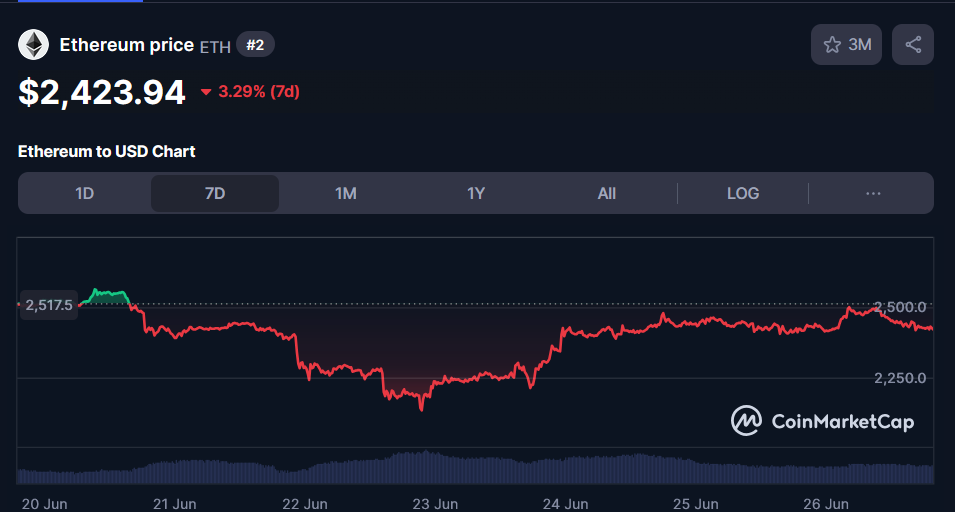The image size is (955, 512).
Task: Open the share icon button
Action: coord(912,44)
